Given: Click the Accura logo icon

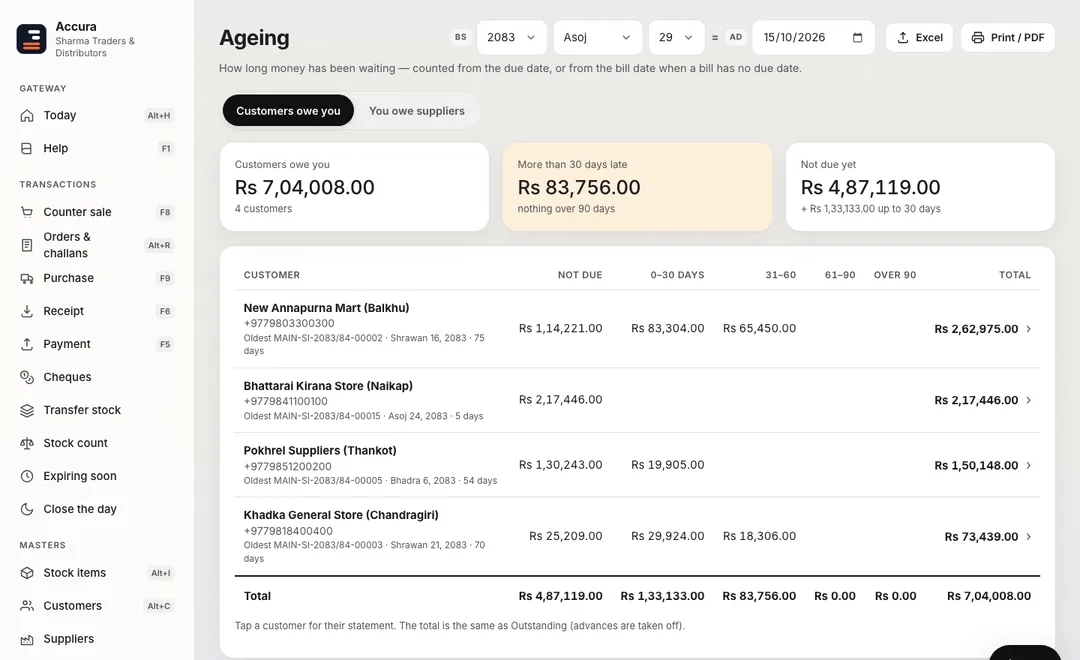Looking at the screenshot, I should coord(32,39).
